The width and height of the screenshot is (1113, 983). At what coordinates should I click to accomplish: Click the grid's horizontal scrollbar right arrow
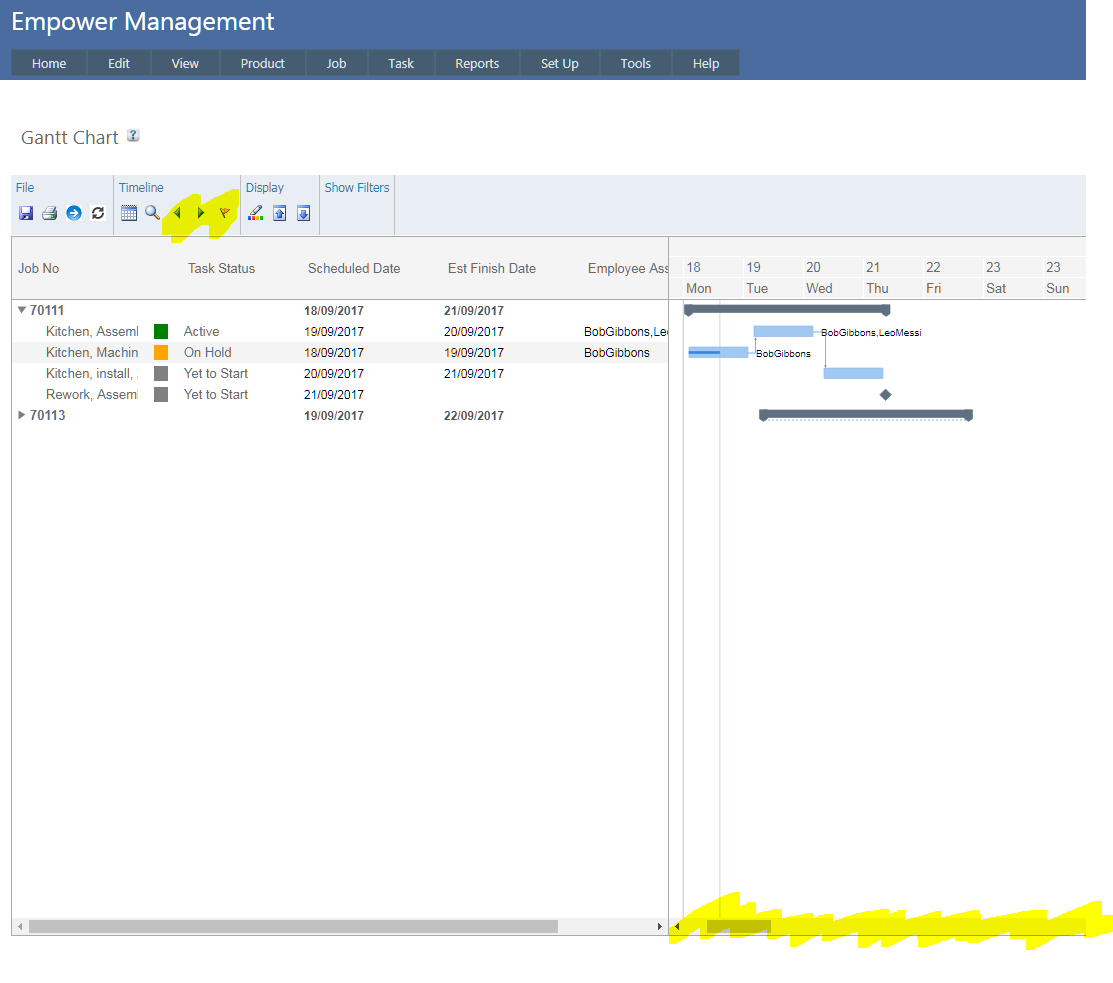click(659, 927)
